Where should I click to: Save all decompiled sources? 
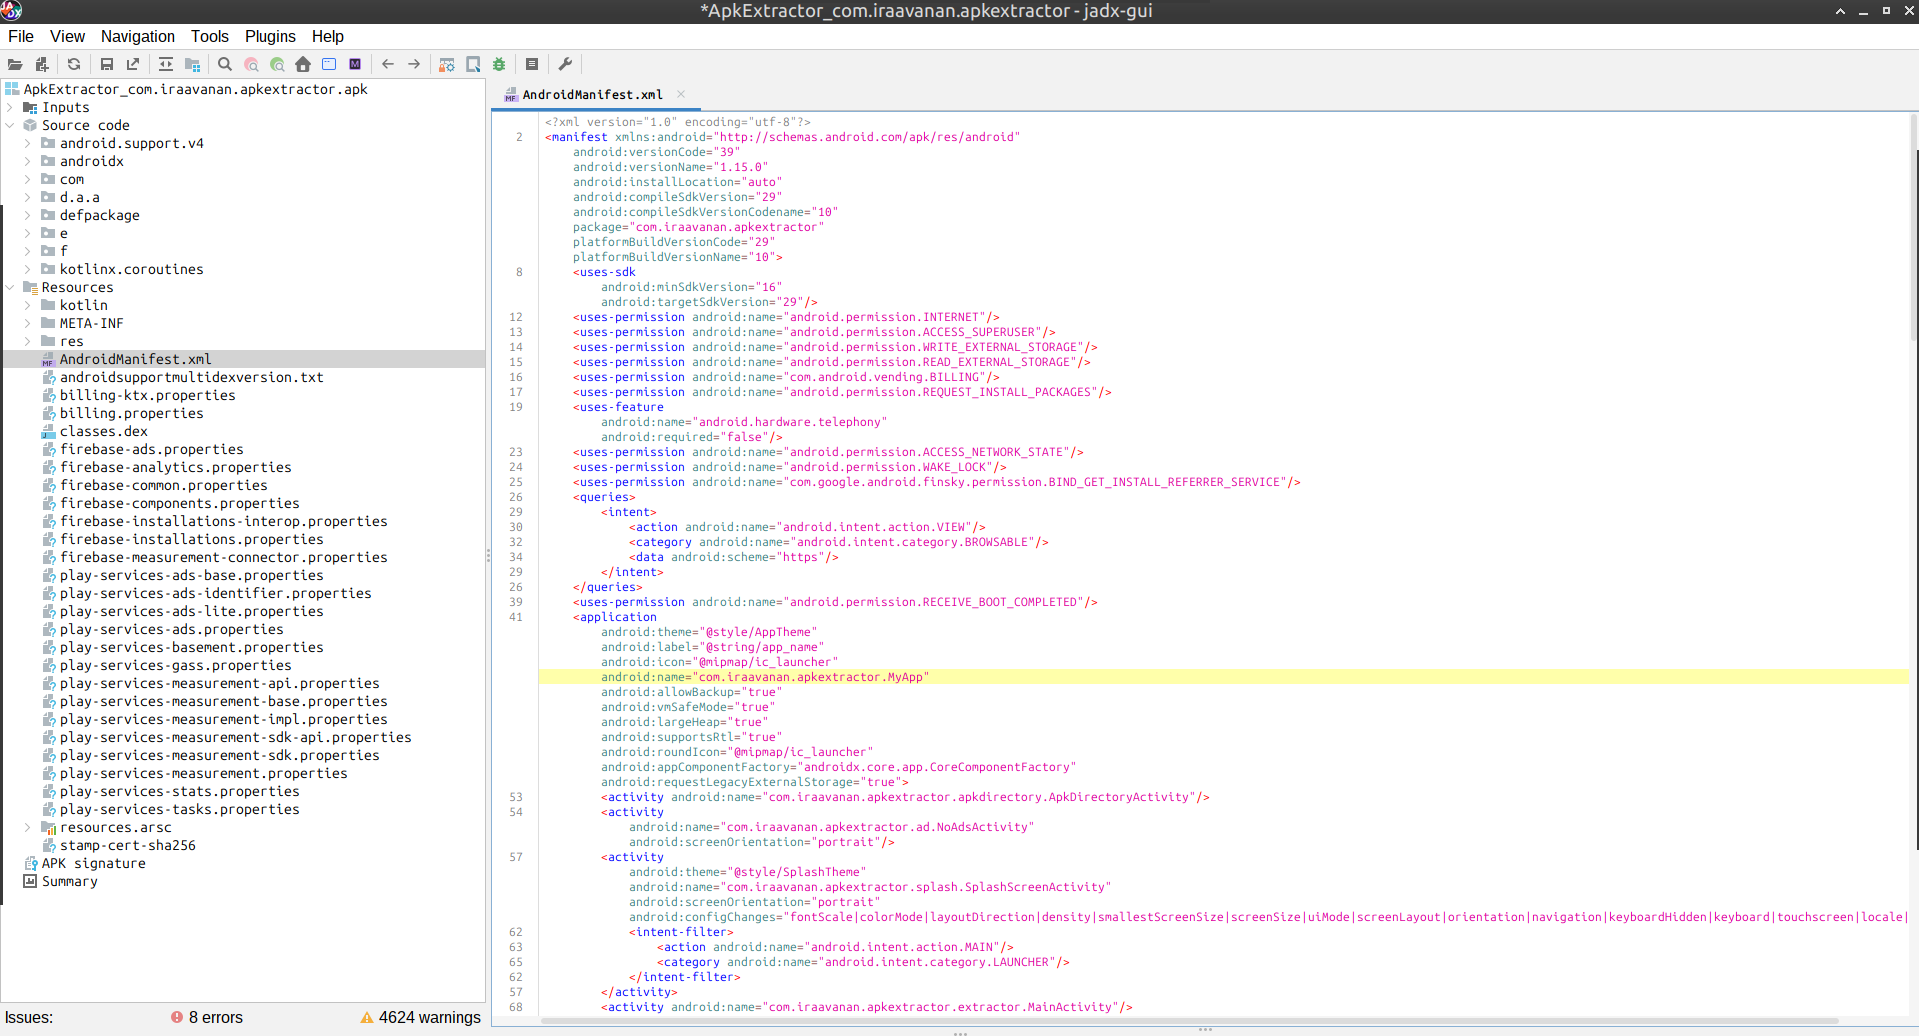(106, 64)
